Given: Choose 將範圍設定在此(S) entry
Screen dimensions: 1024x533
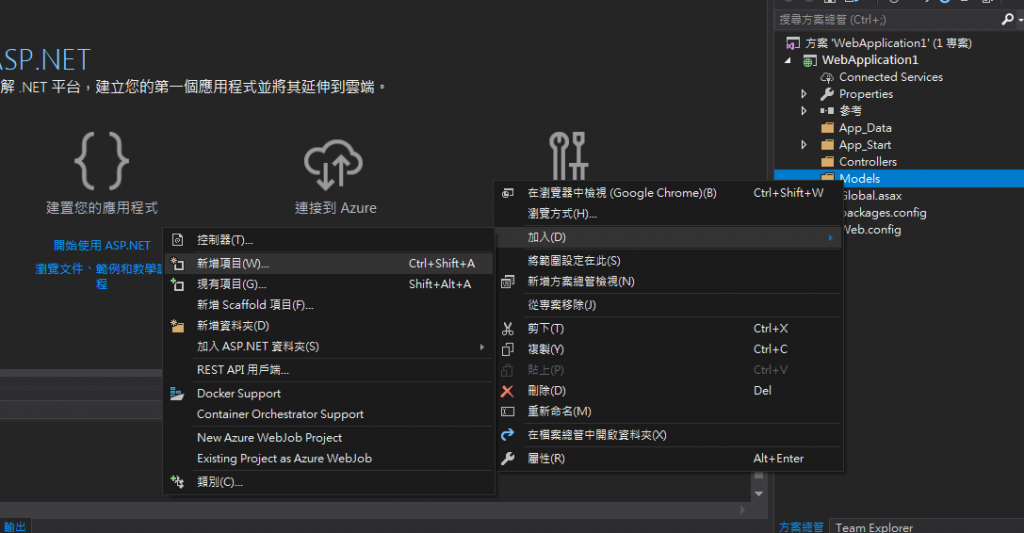Looking at the screenshot, I should tap(669, 261).
